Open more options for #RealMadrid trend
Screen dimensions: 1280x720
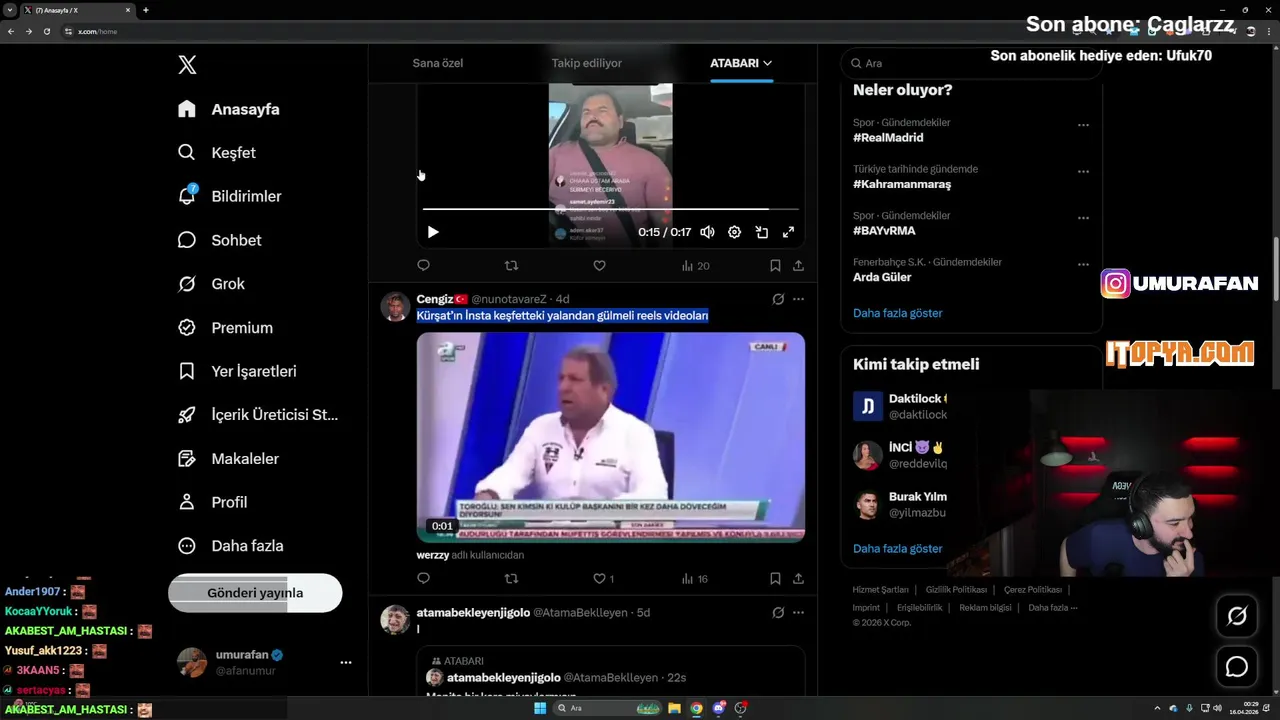point(1083,125)
